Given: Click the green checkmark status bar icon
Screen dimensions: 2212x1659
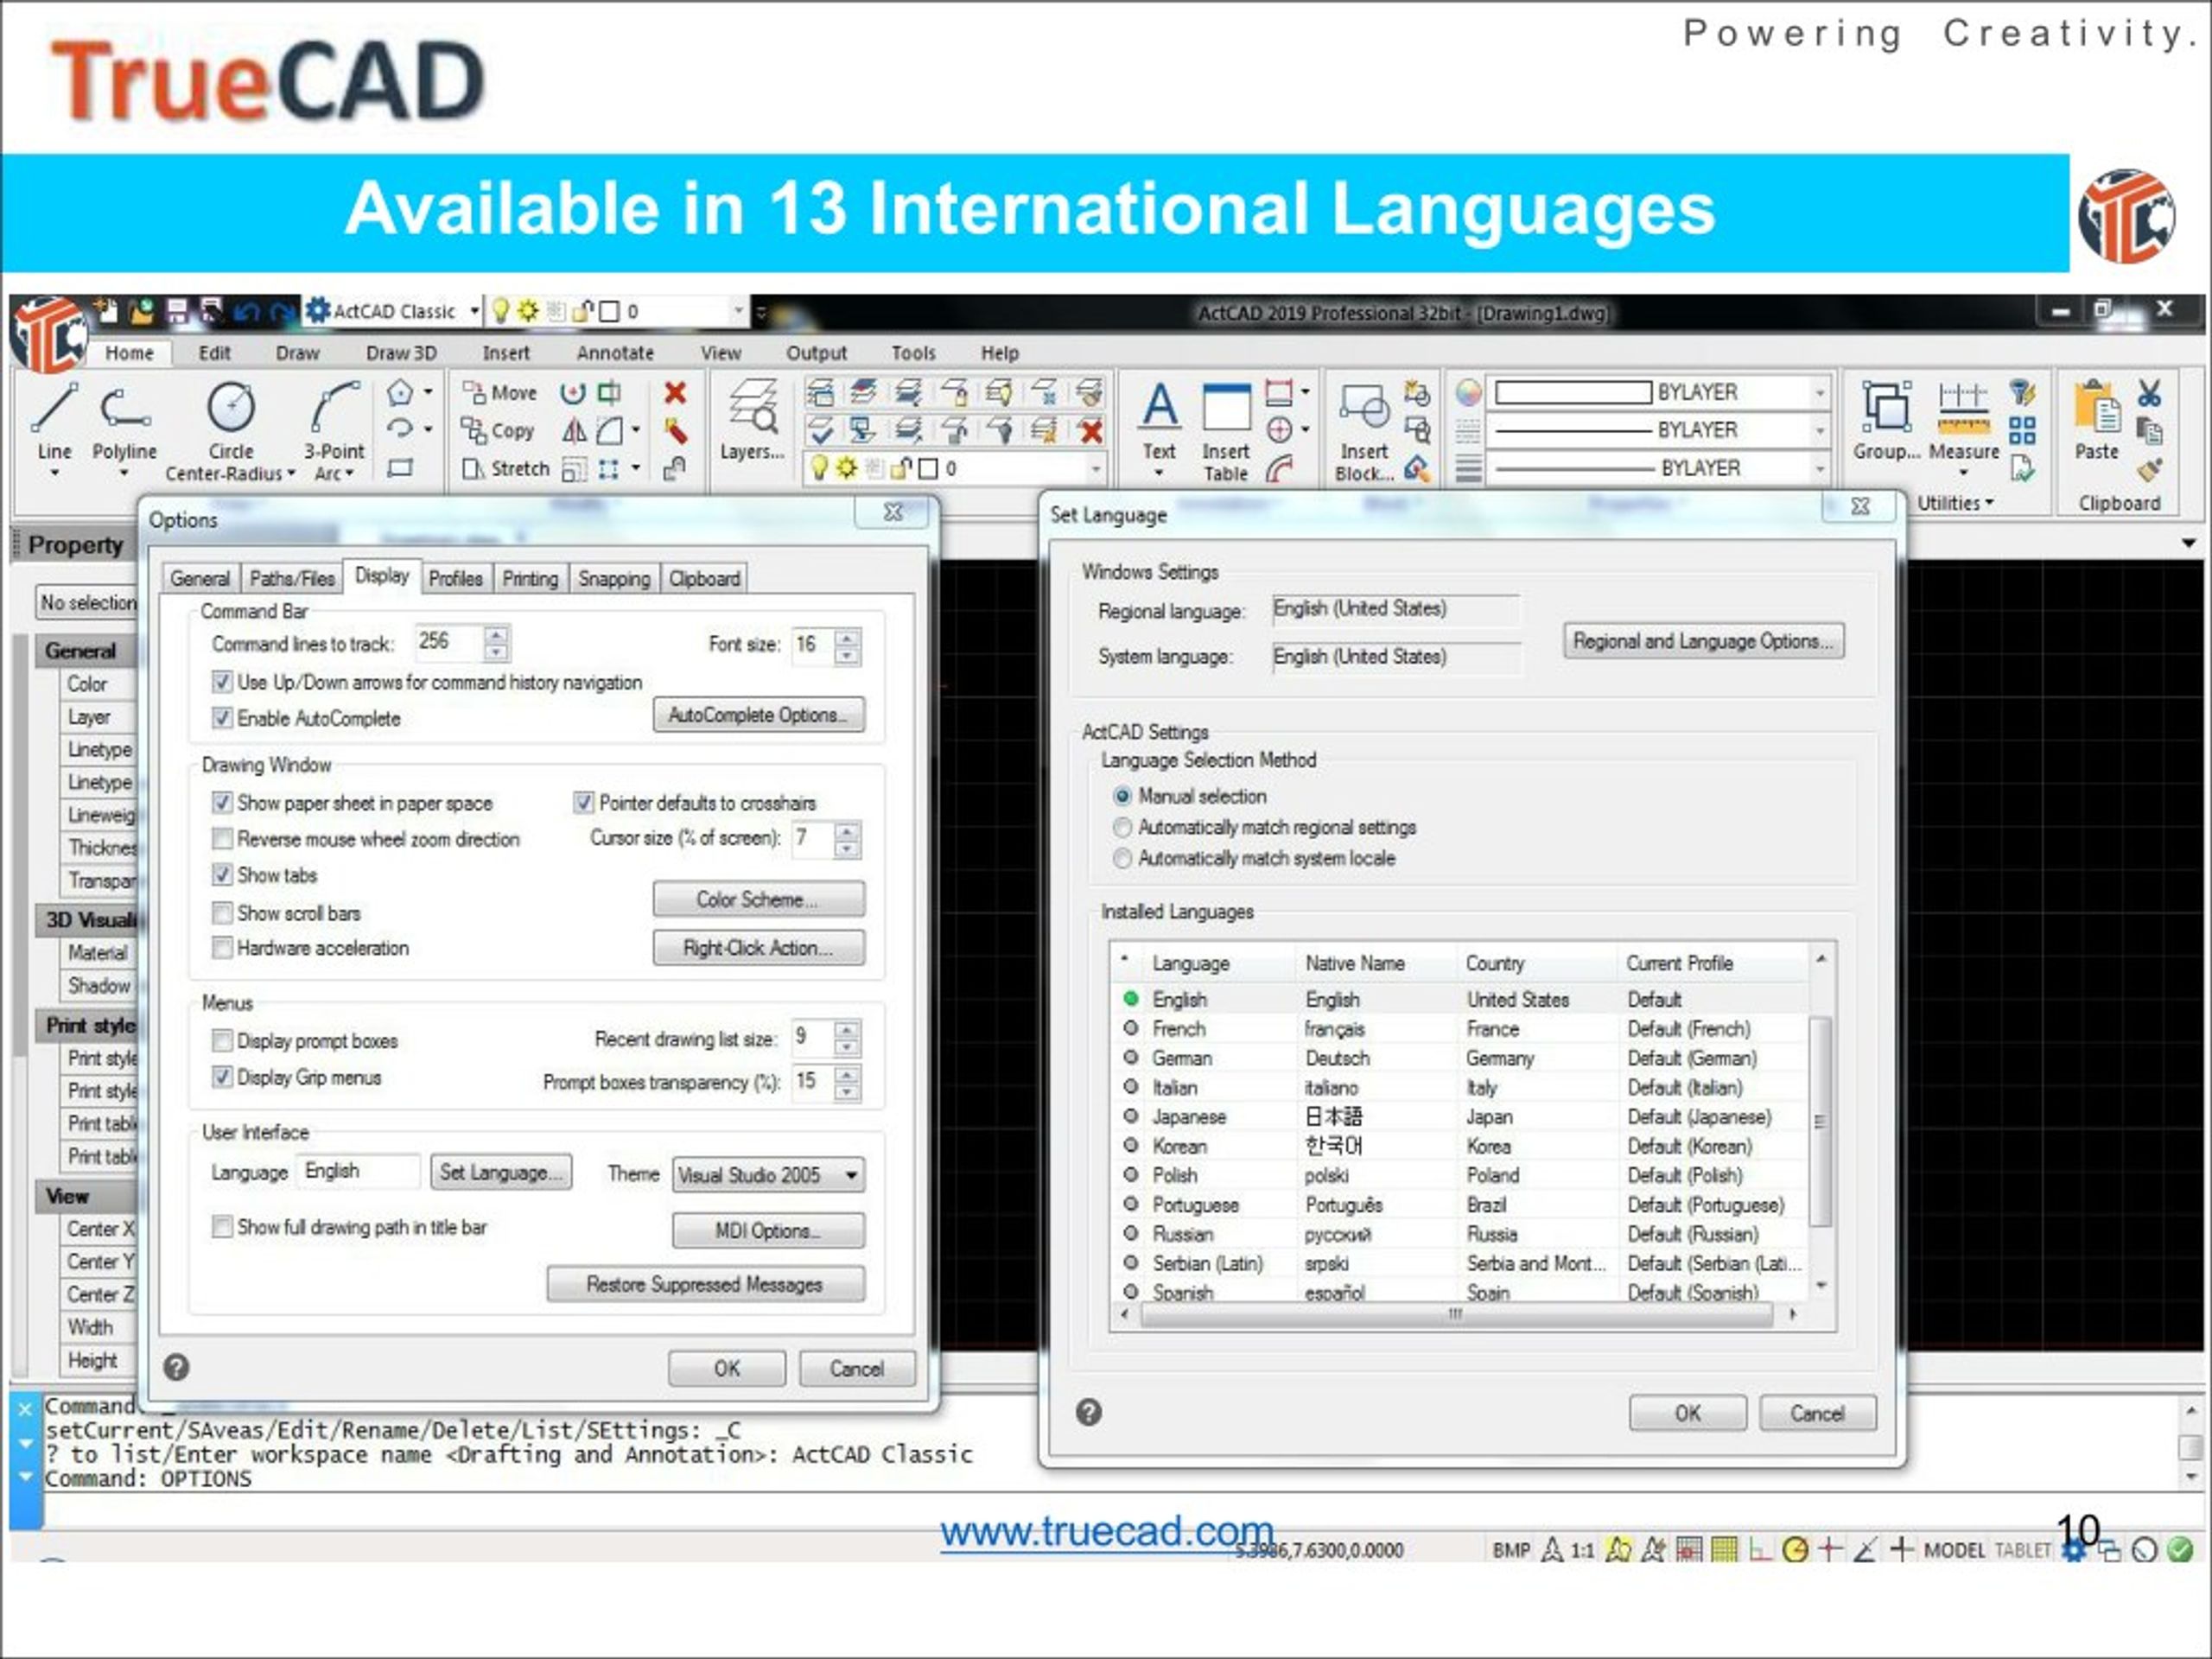Looking at the screenshot, I should coord(2180,1550).
